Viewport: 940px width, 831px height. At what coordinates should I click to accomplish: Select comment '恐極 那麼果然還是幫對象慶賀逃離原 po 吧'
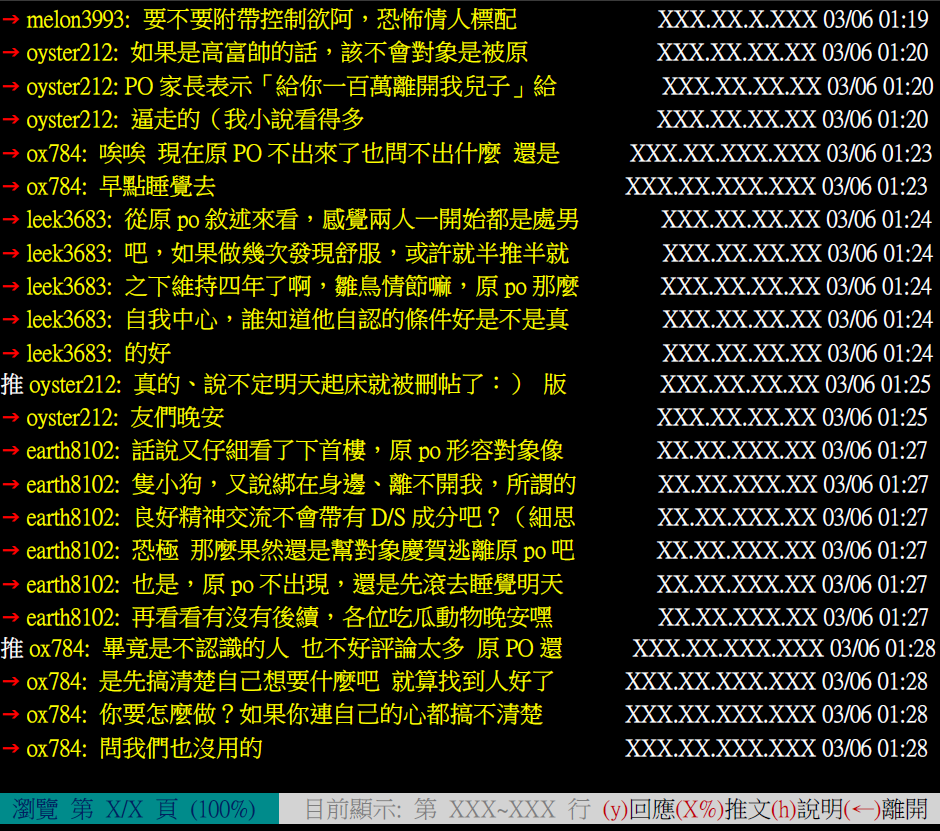point(352,550)
